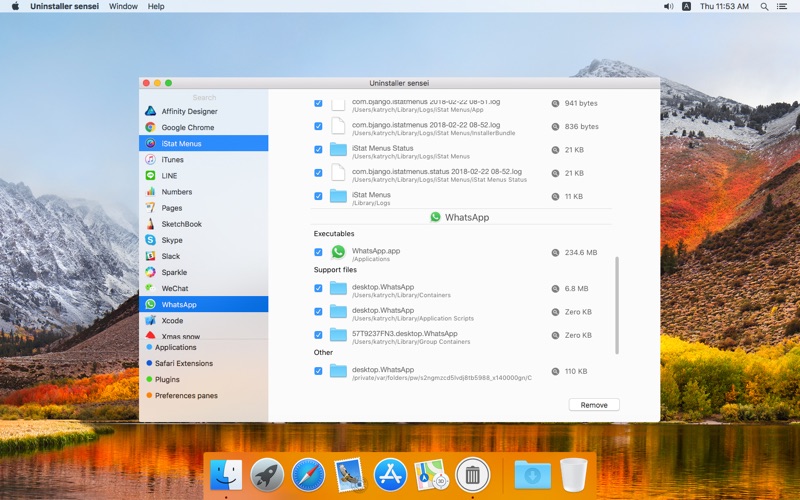
Task: Click the magnifier icon next to WhatsApp.app
Action: click(x=555, y=252)
